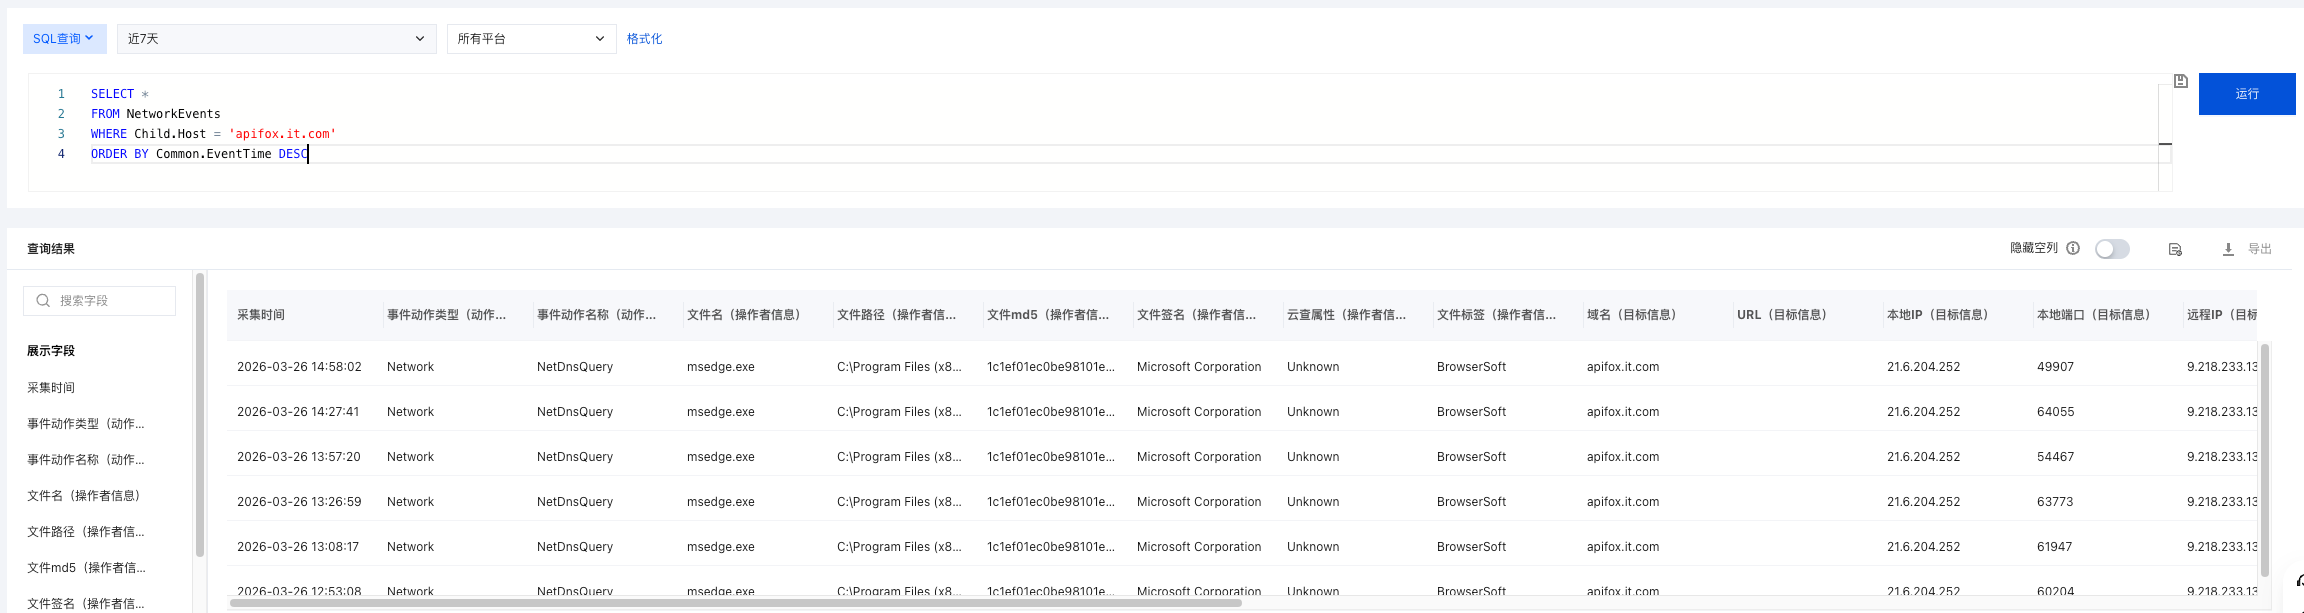
Task: Select 文件md5 field in left sidebar
Action: point(86,568)
